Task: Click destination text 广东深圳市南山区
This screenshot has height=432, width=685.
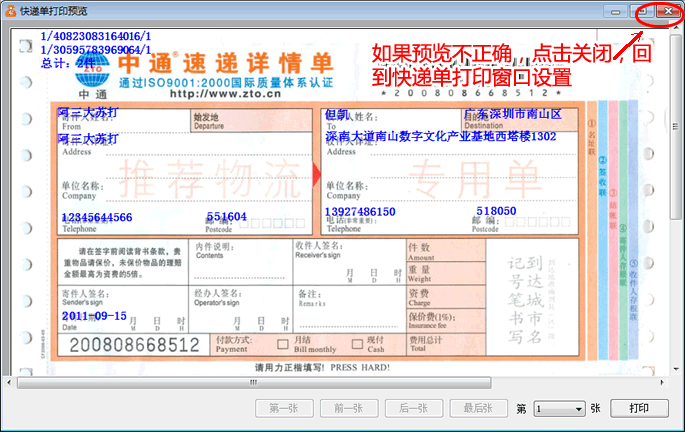Action: (x=512, y=114)
